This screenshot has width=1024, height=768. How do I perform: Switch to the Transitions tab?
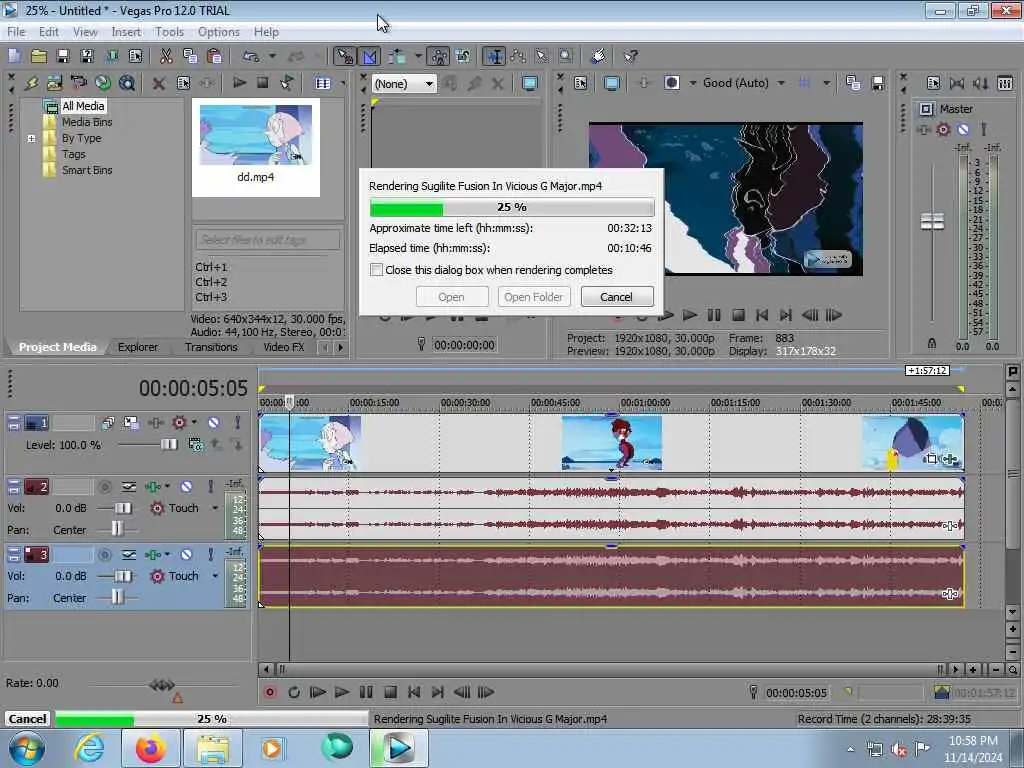coord(211,347)
